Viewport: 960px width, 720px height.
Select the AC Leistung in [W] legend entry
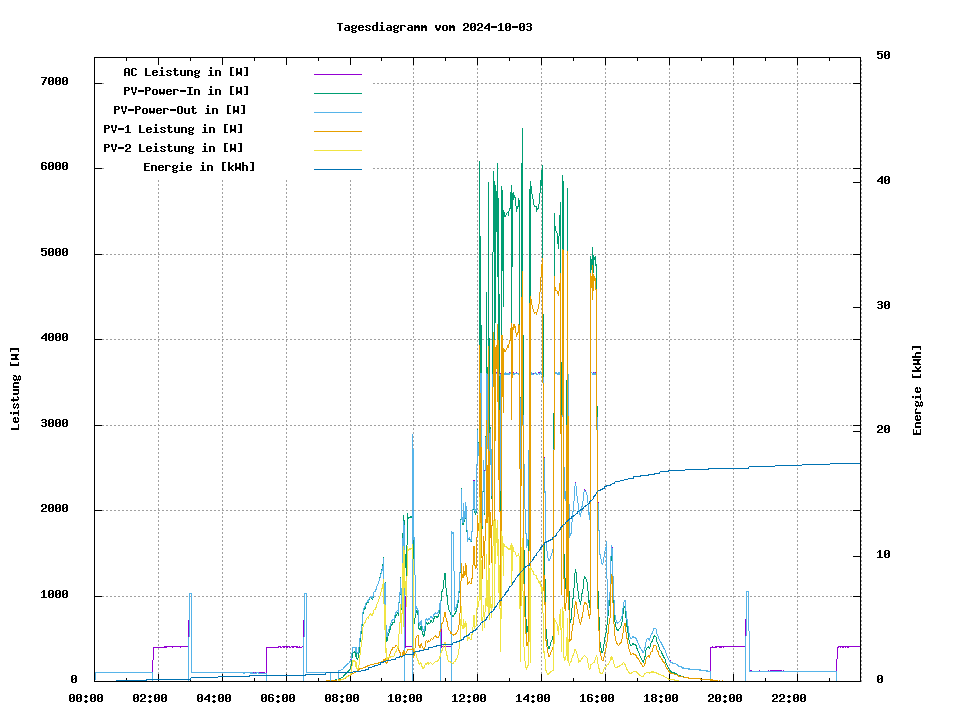[186, 72]
